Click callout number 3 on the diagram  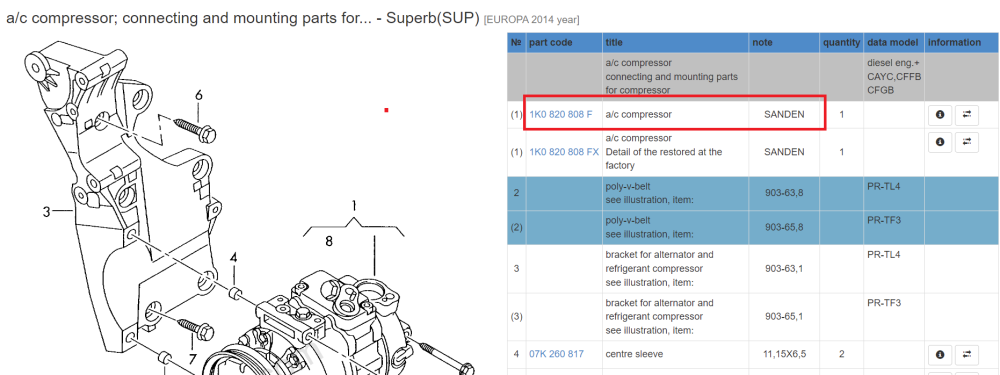click(x=47, y=211)
